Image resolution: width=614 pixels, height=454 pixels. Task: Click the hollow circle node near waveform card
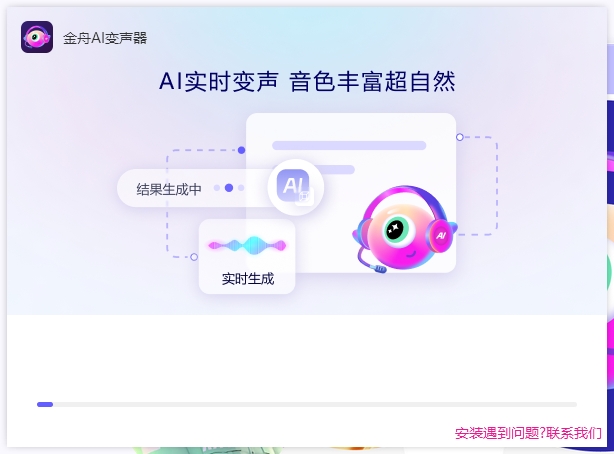tap(194, 257)
